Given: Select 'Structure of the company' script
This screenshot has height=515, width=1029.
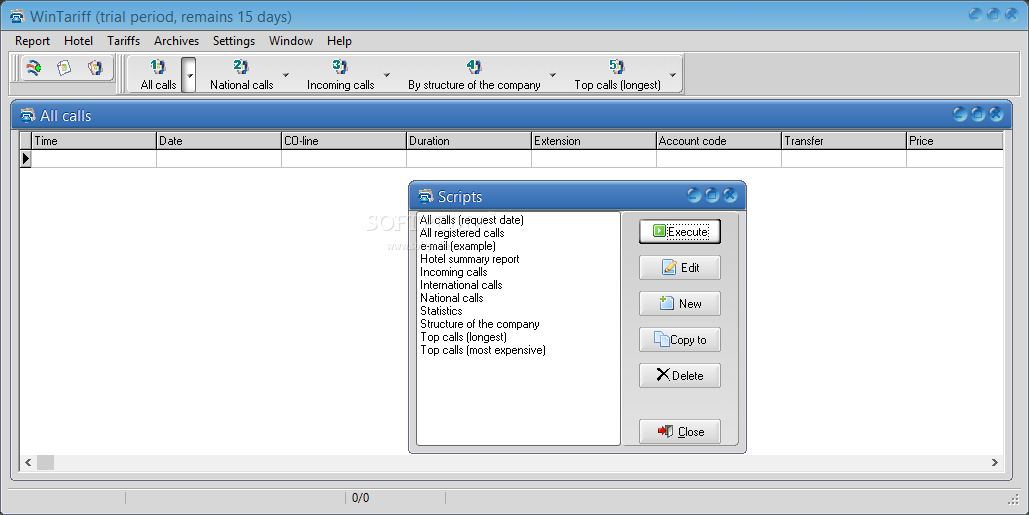Looking at the screenshot, I should (480, 324).
